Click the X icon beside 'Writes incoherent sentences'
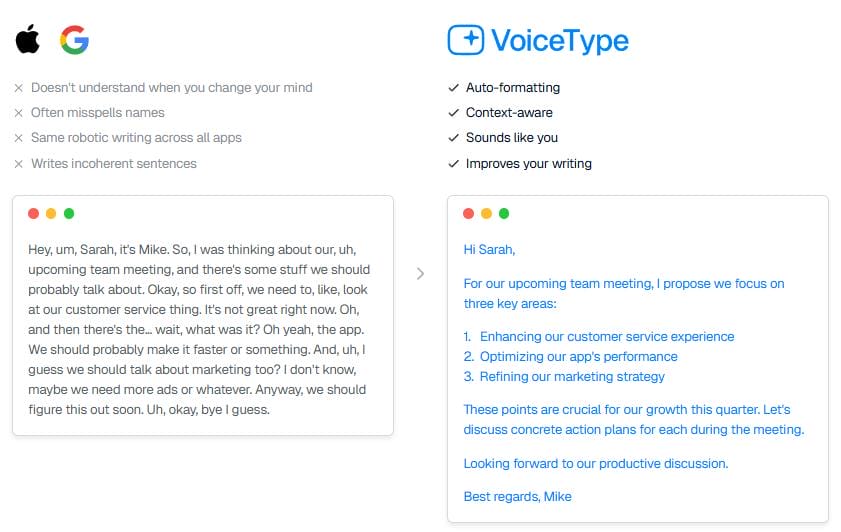Viewport: 841px width, 532px height. point(18,164)
